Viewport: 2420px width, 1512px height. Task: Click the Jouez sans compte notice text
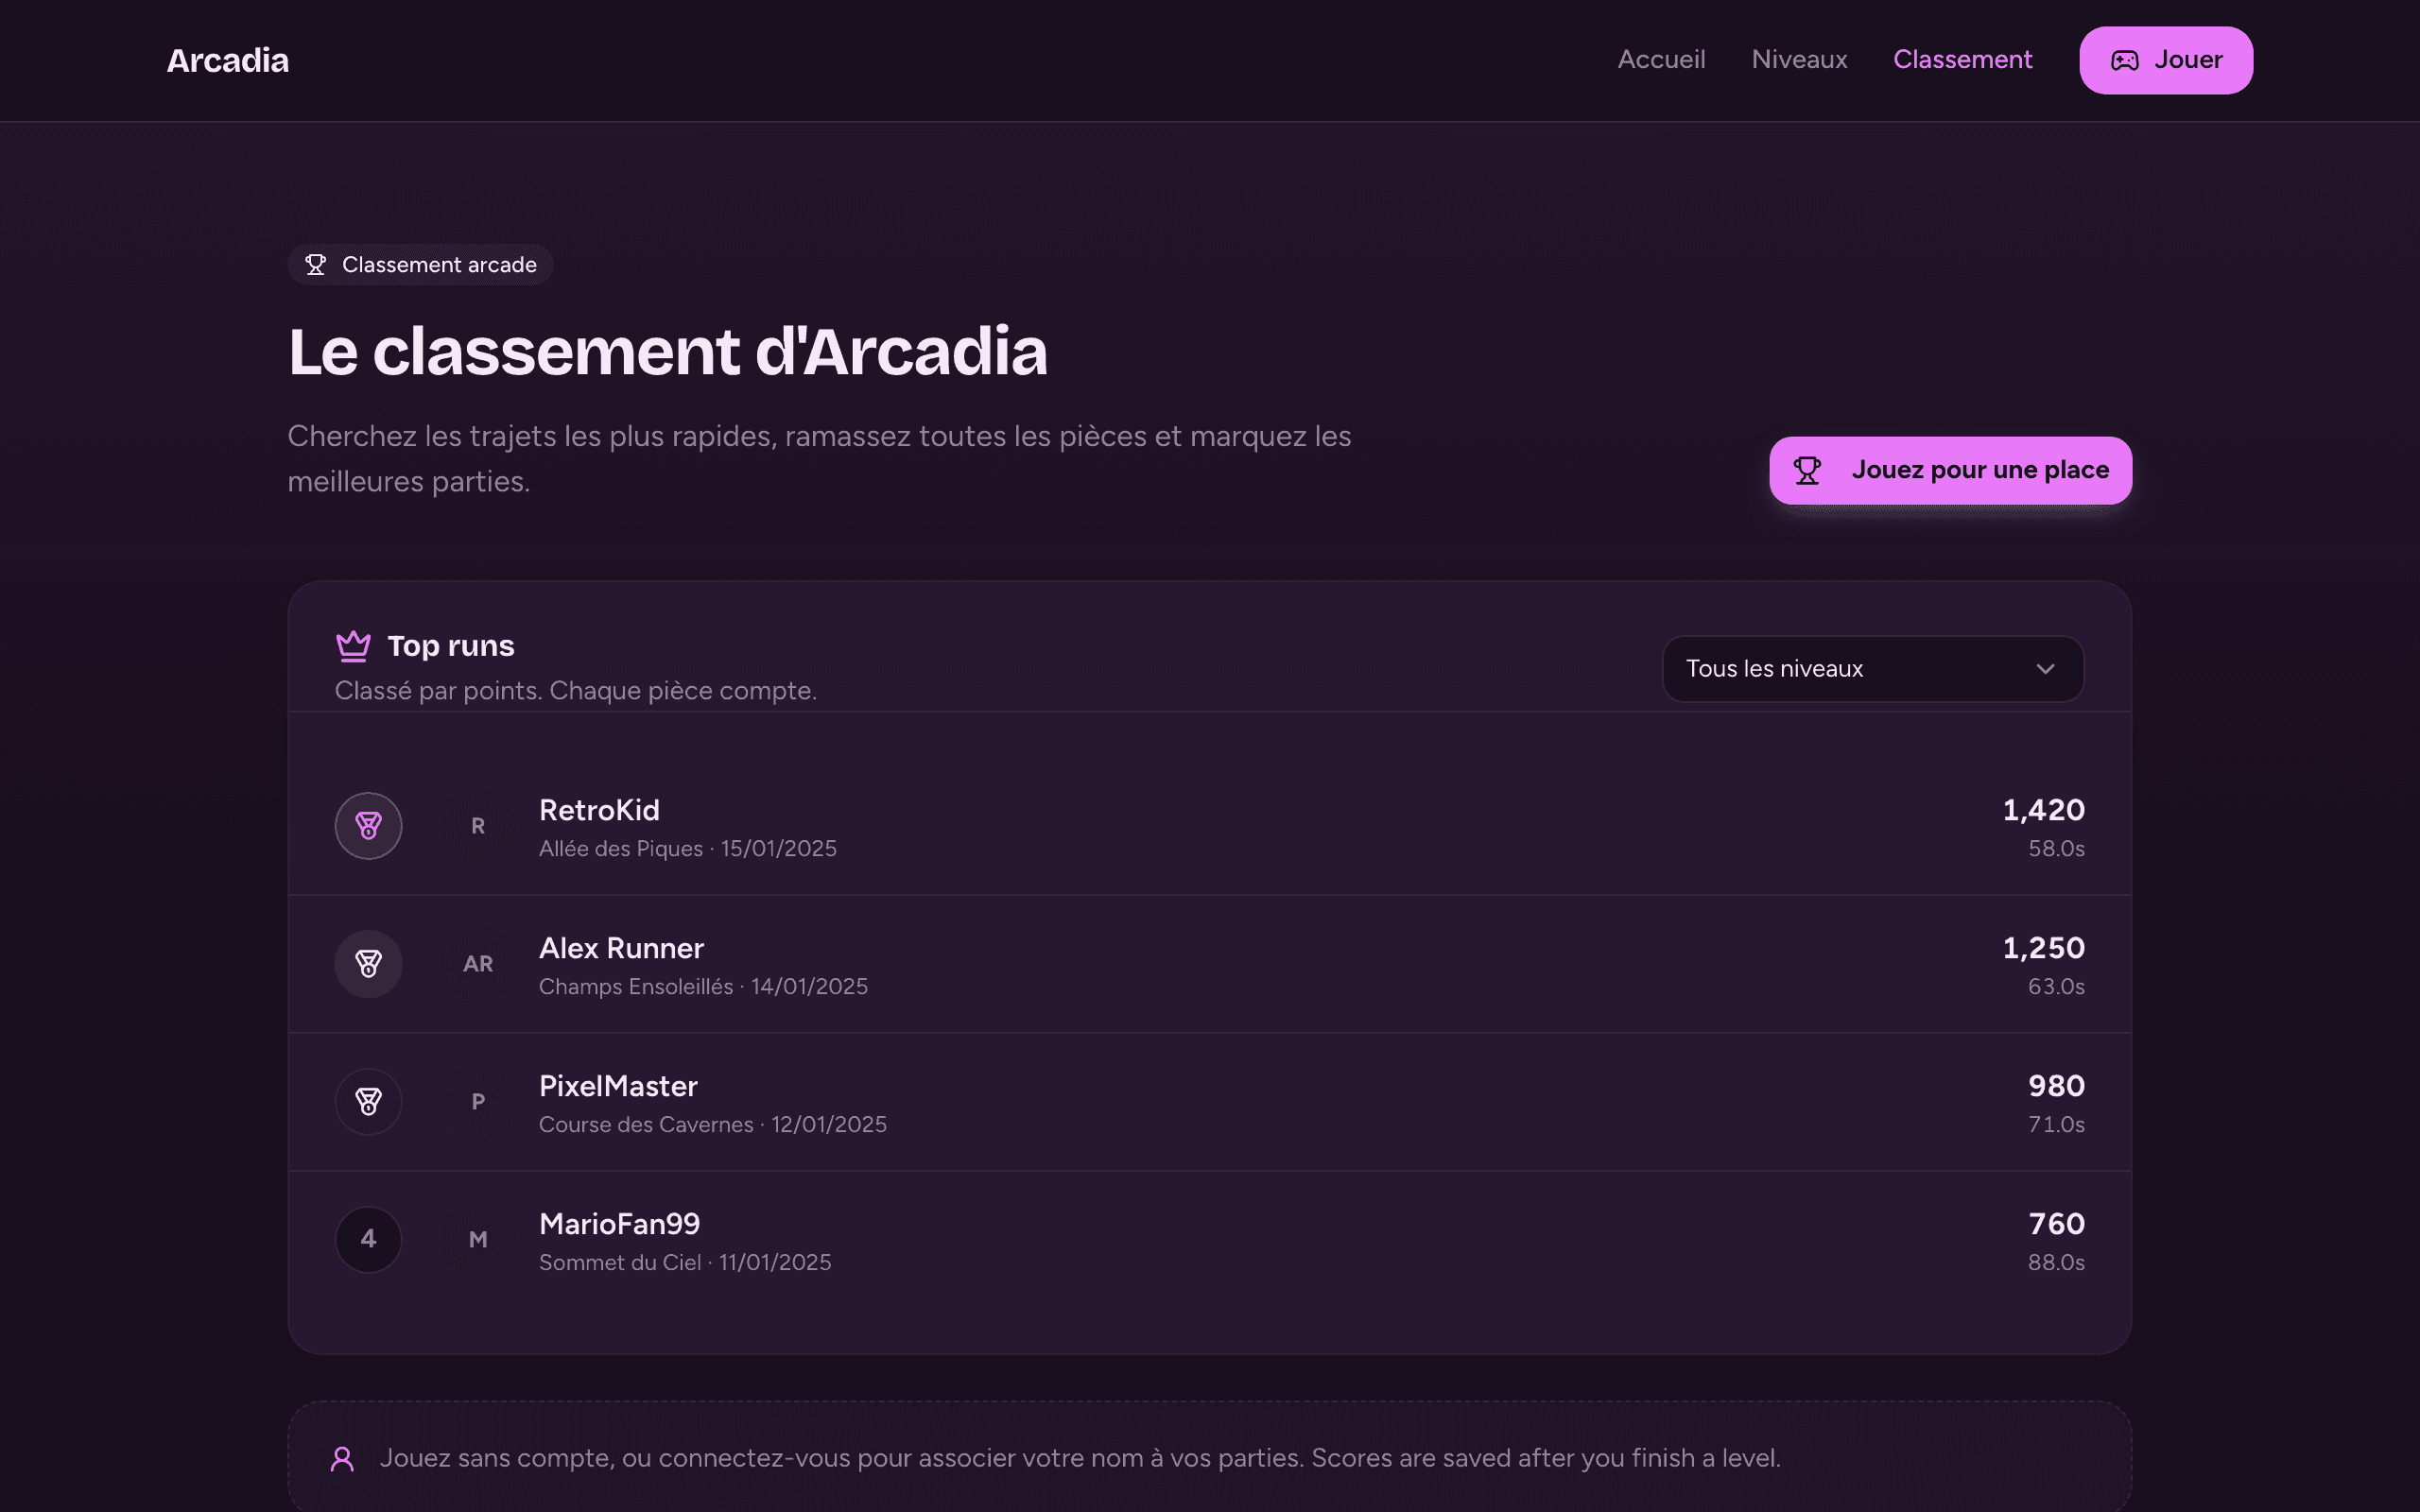(x=1080, y=1459)
